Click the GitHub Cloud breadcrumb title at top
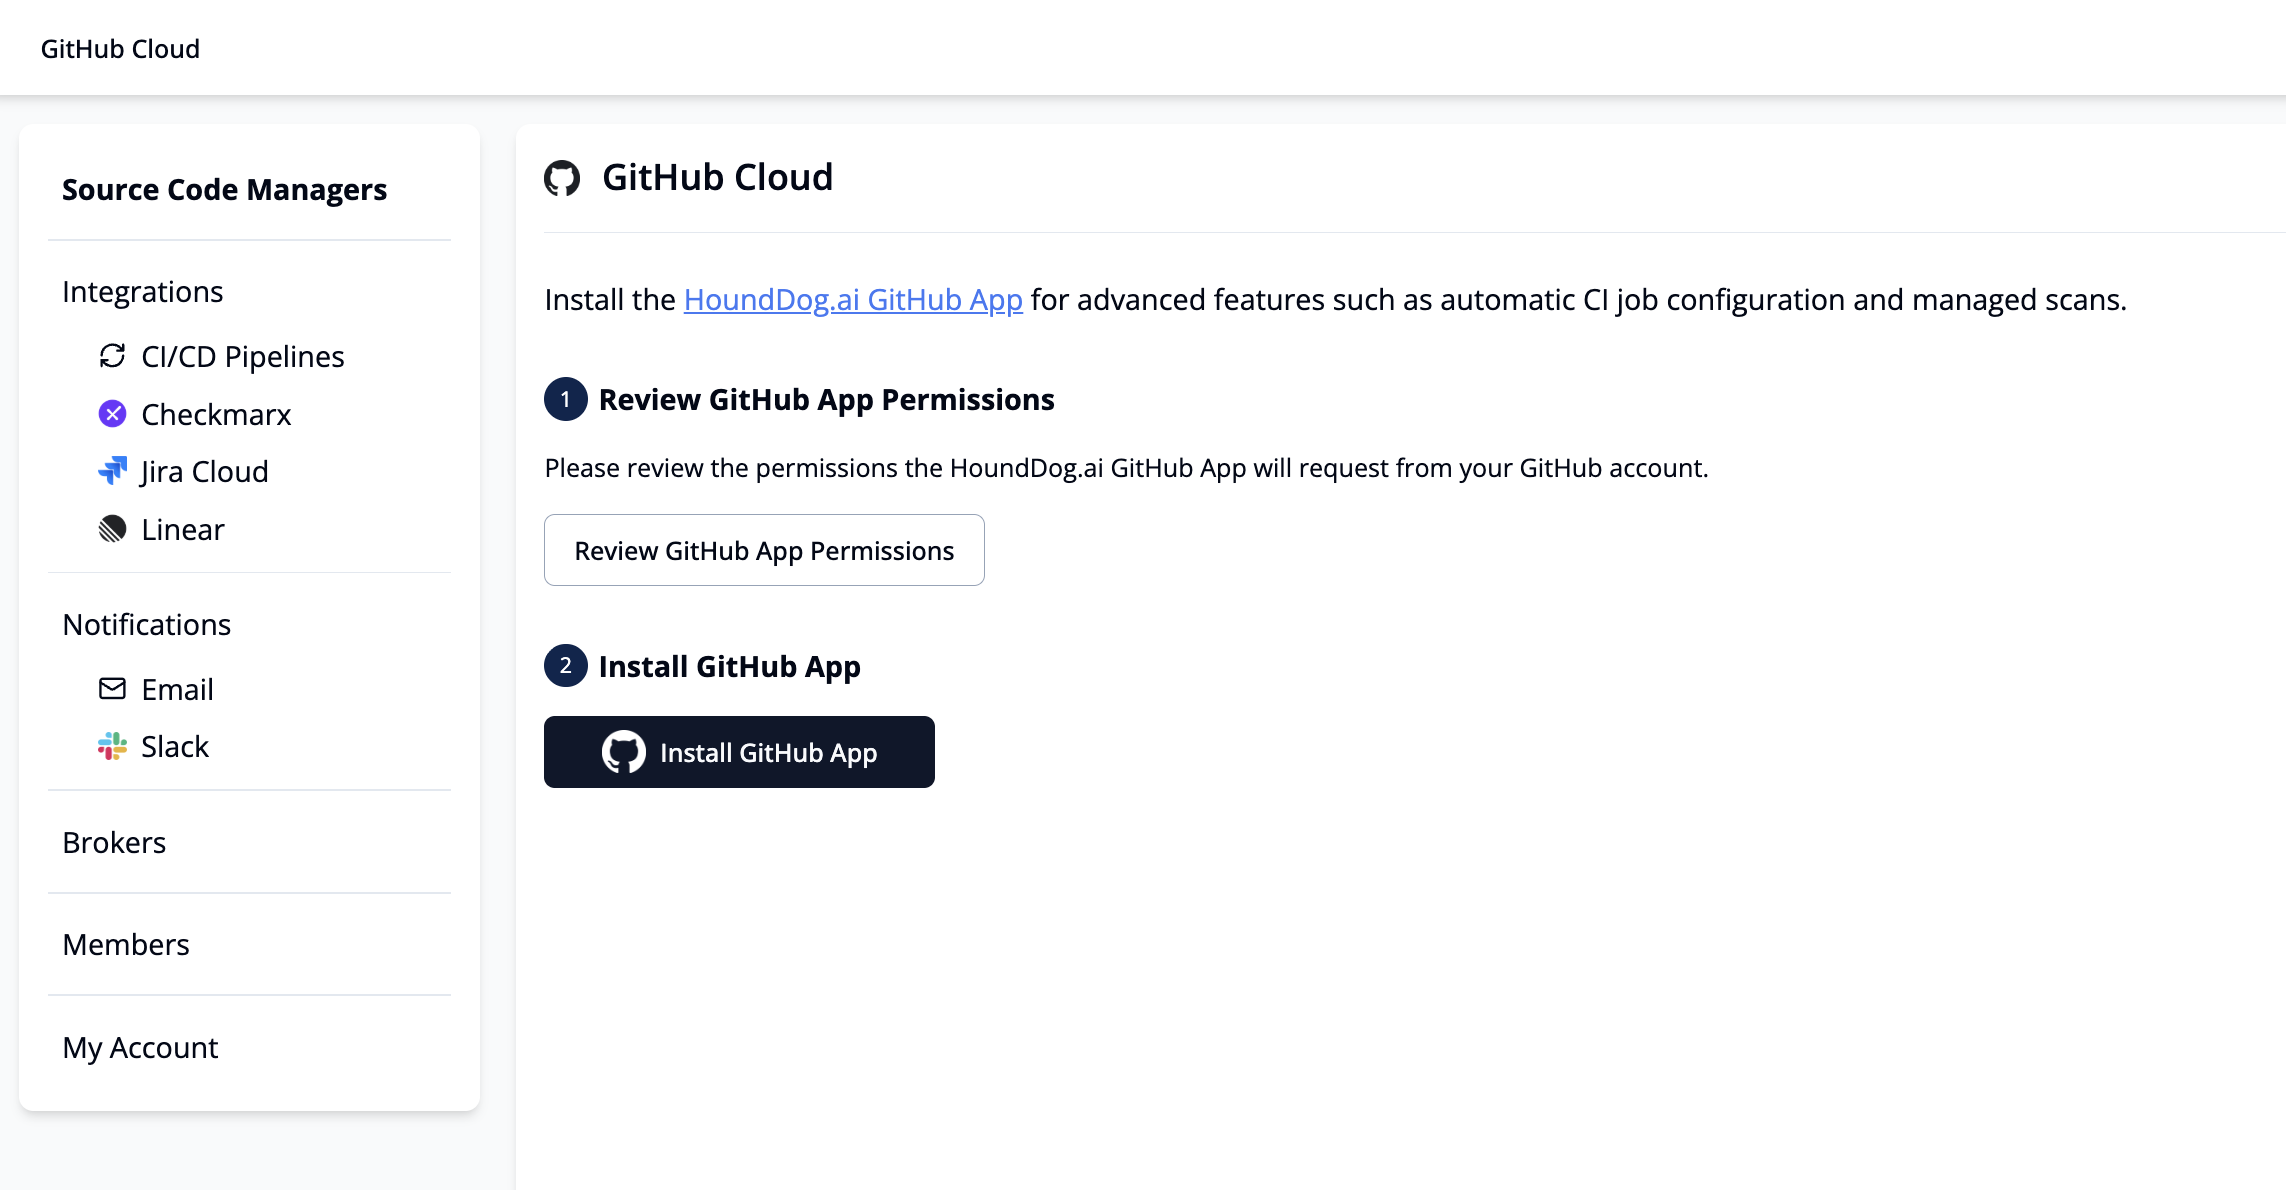This screenshot has width=2286, height=1190. pyautogui.click(x=120, y=48)
